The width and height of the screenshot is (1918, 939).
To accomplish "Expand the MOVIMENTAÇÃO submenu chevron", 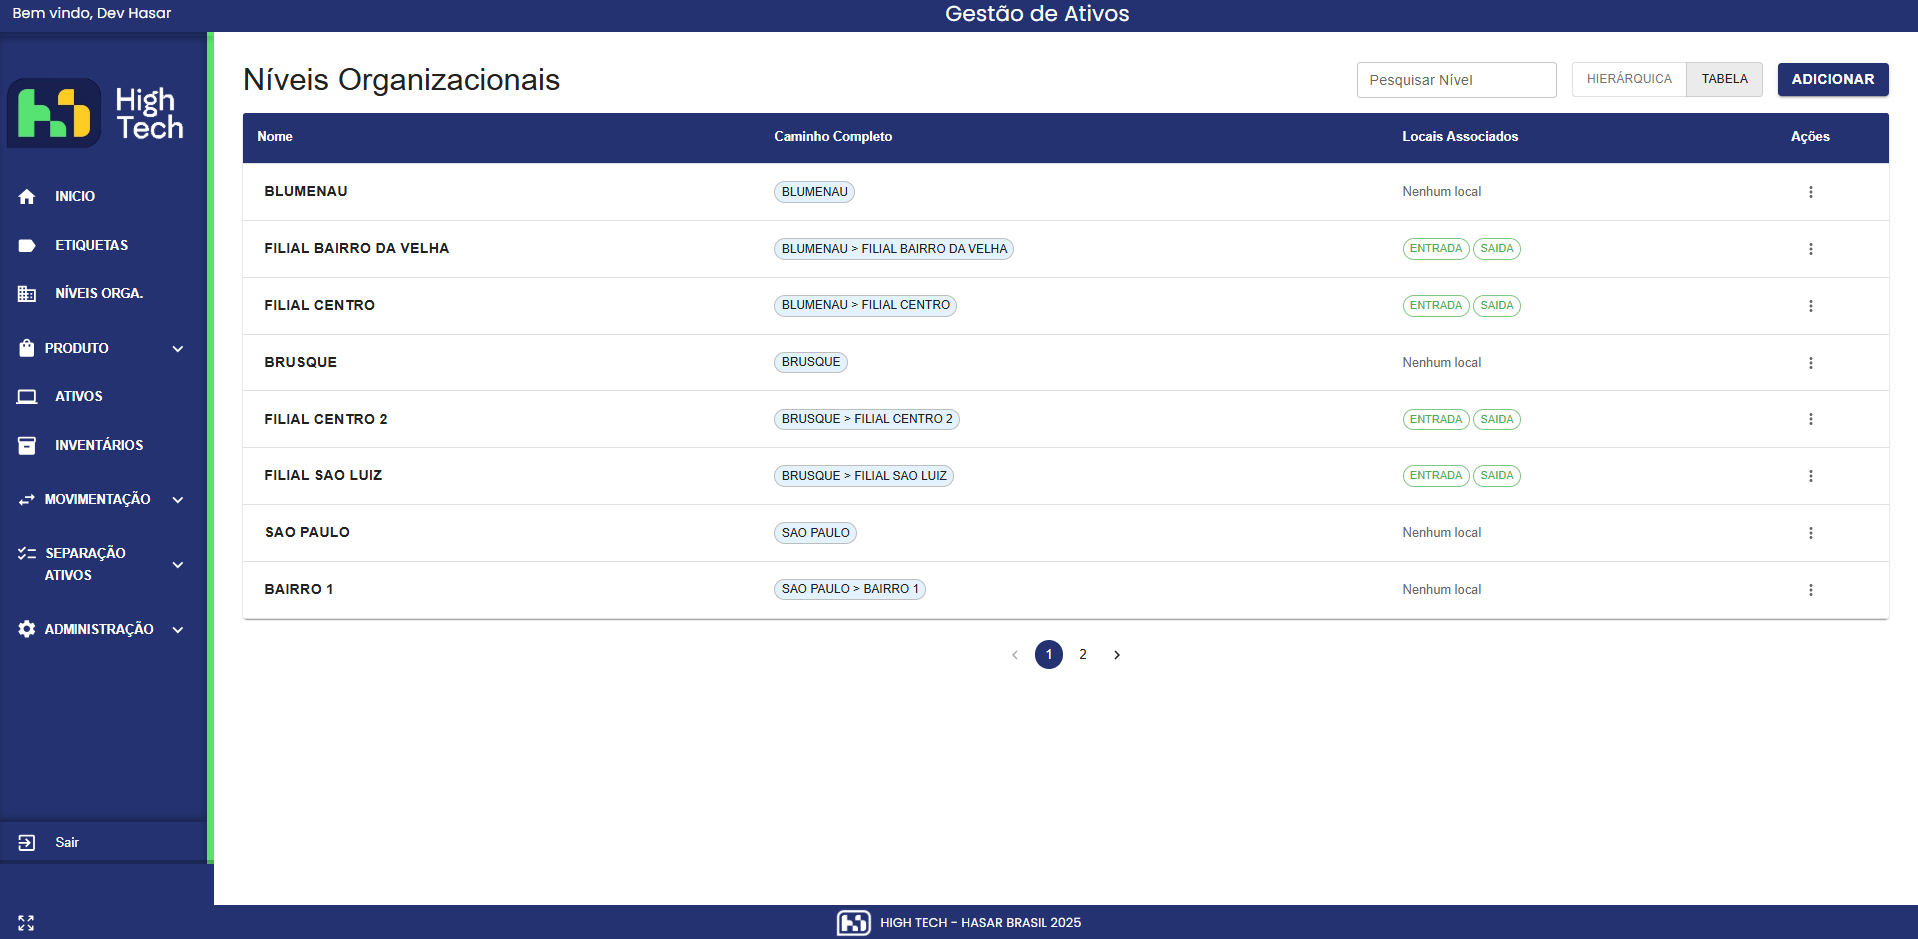I will click(x=178, y=500).
